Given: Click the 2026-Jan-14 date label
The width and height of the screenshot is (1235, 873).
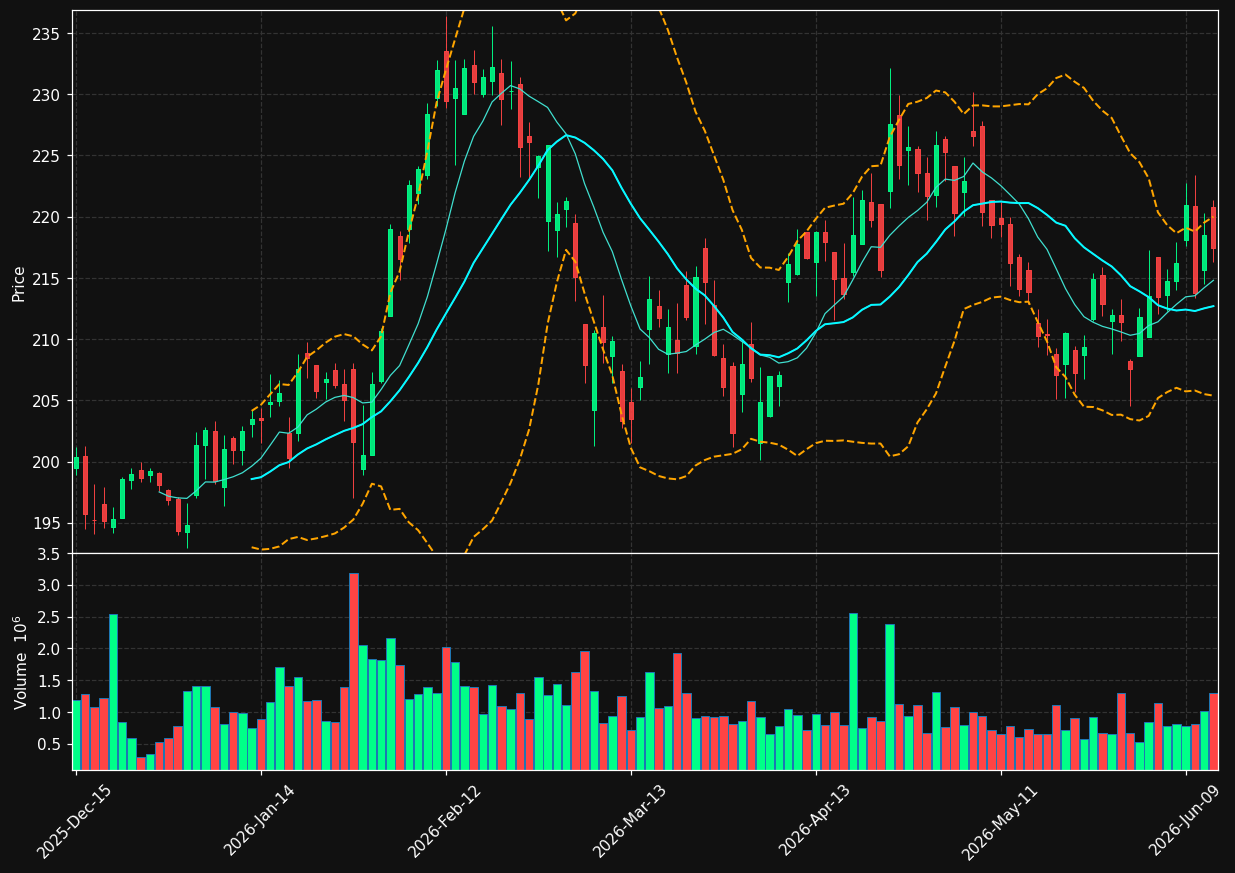Looking at the screenshot, I should [260, 822].
